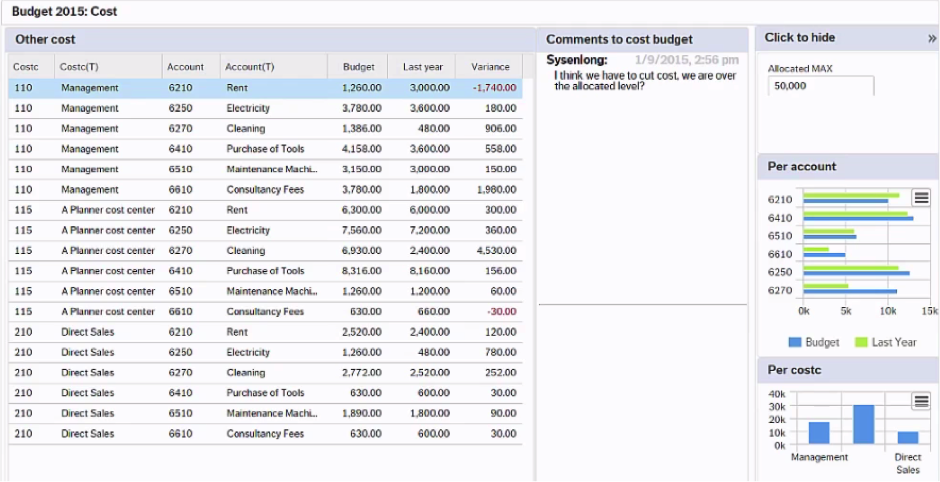The width and height of the screenshot is (940, 482).
Task: Click the variance value 906.00
Action: 501,129
